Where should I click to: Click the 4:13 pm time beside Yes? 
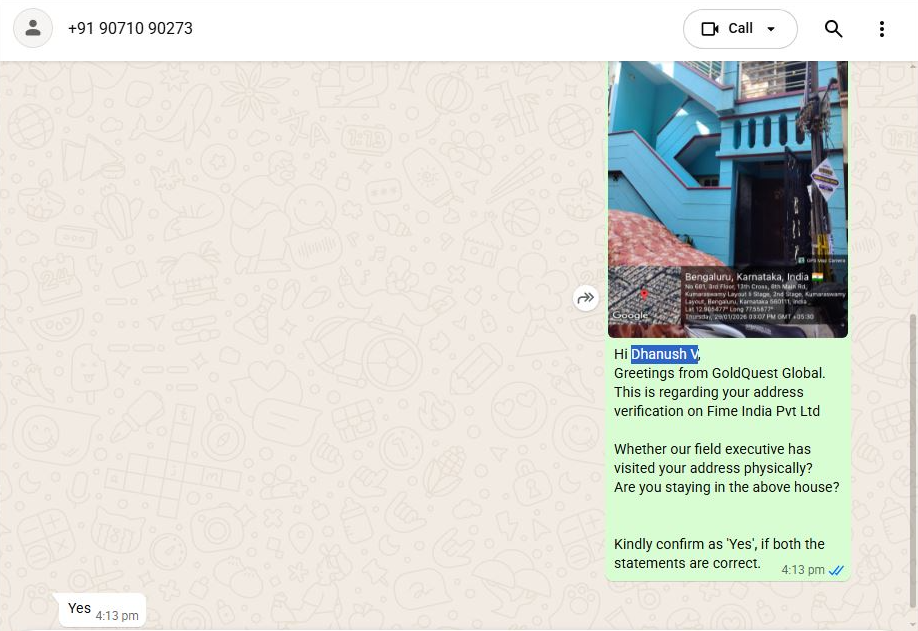click(117, 616)
